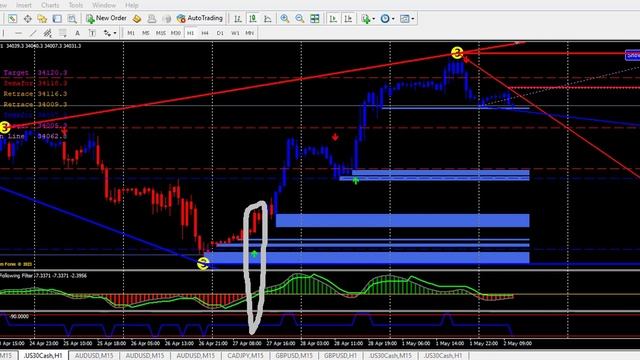Open the Window menu

tap(104, 5)
